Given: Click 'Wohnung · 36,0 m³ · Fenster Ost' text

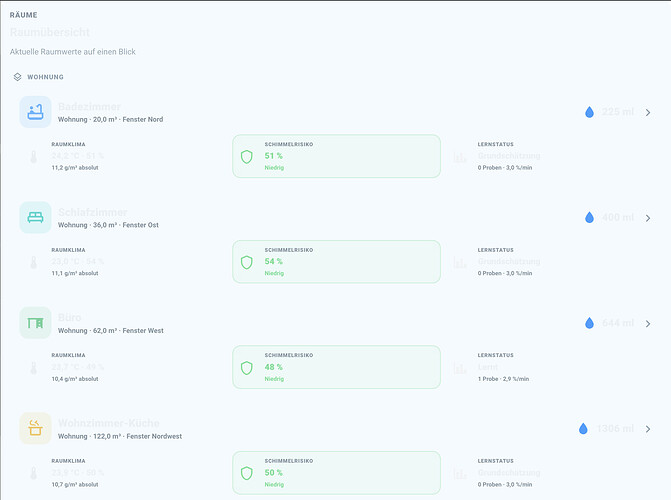Looking at the screenshot, I should coord(108,225).
